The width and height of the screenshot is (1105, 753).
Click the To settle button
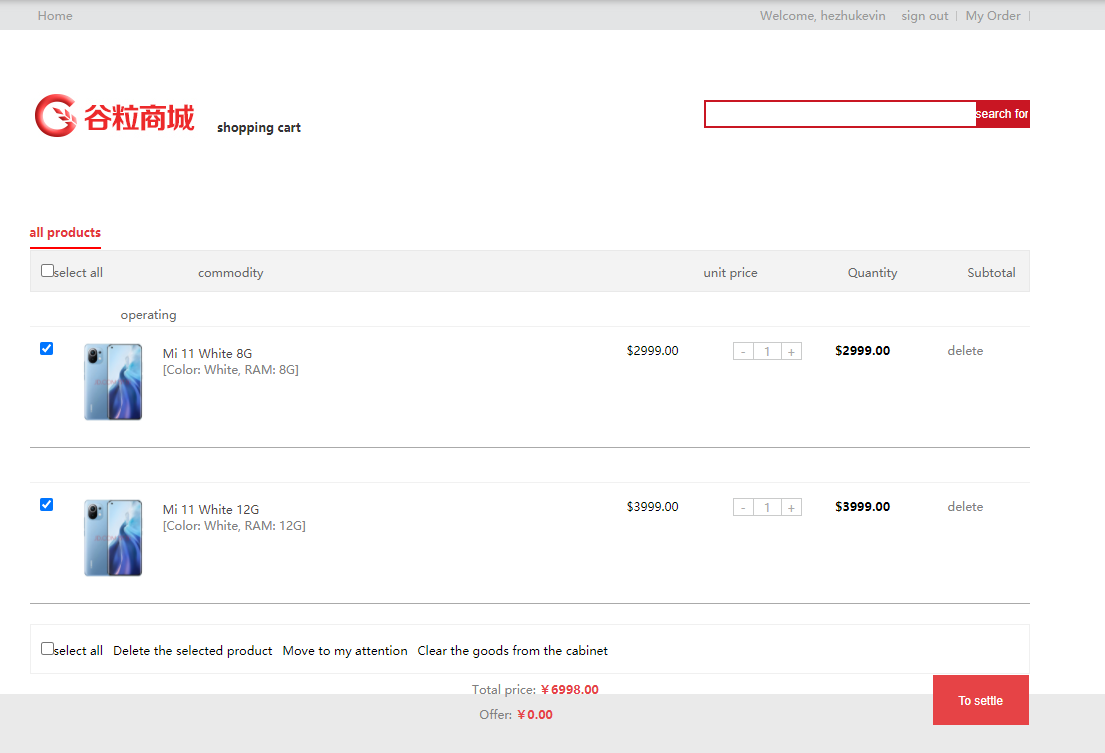[980, 700]
